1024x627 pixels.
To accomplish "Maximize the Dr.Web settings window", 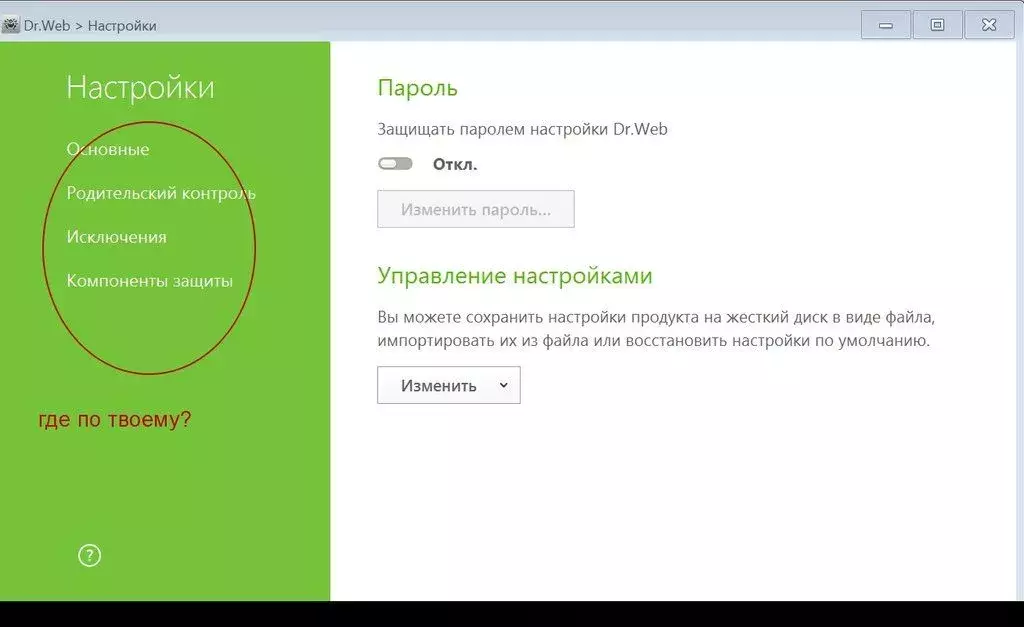I will 937,25.
